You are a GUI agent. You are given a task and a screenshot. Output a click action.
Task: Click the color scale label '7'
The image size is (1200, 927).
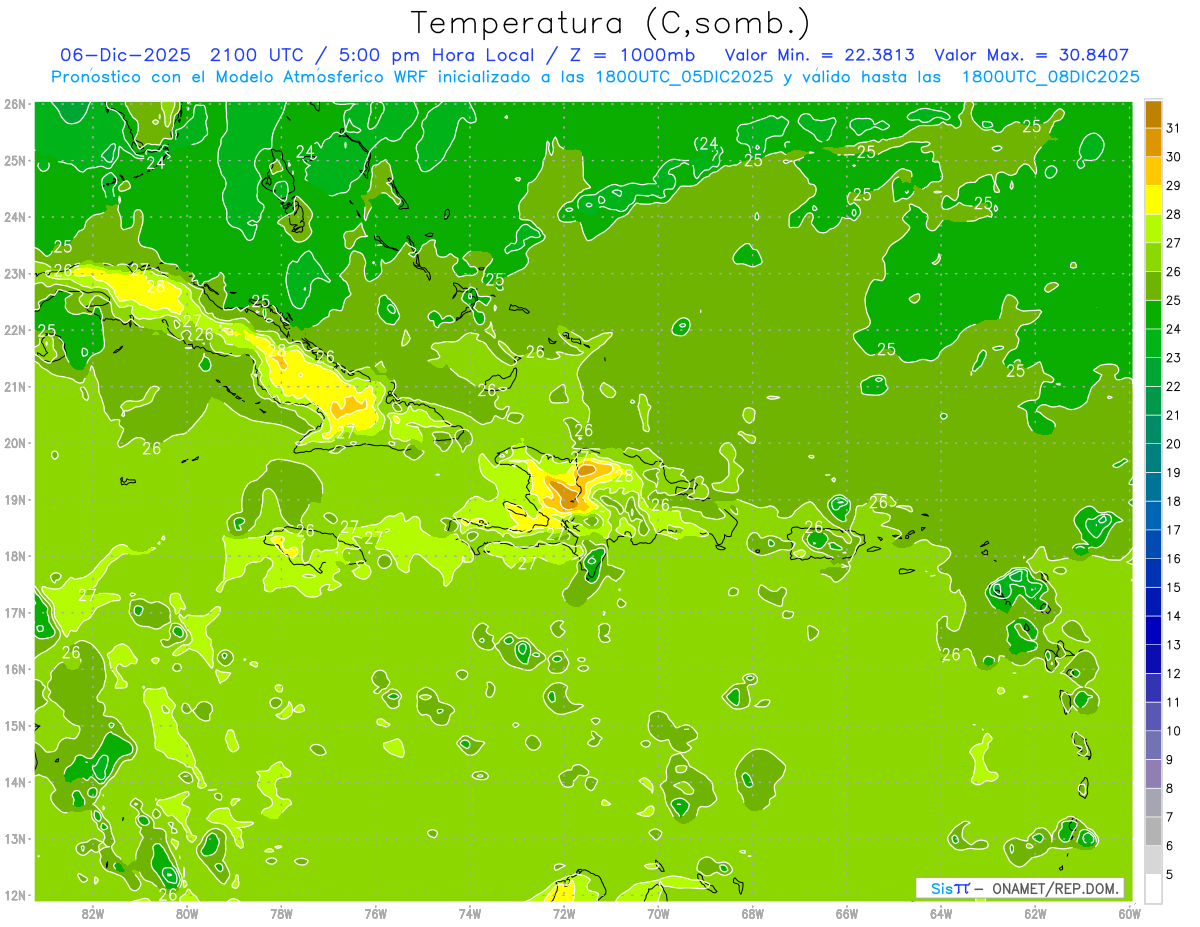1171,817
